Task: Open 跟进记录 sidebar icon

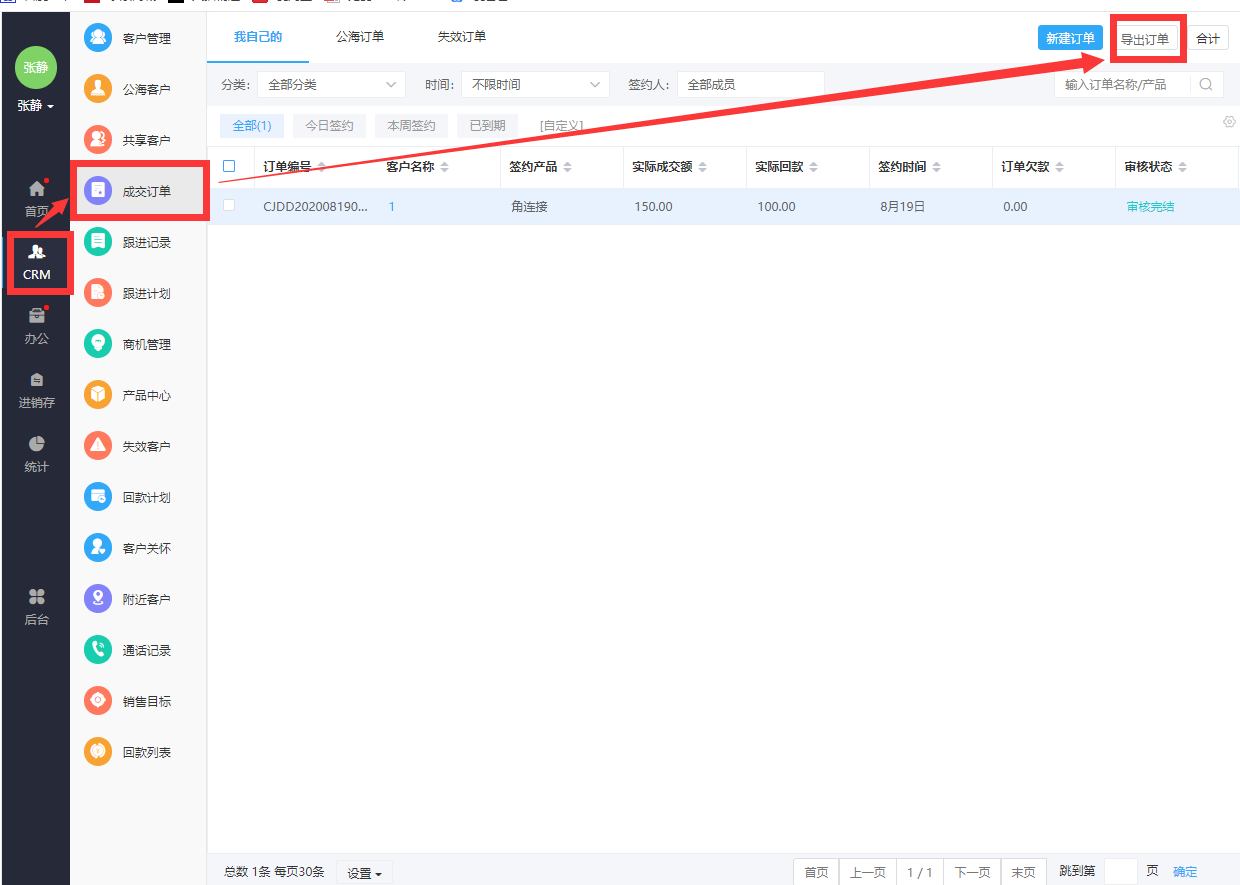Action: (x=98, y=242)
